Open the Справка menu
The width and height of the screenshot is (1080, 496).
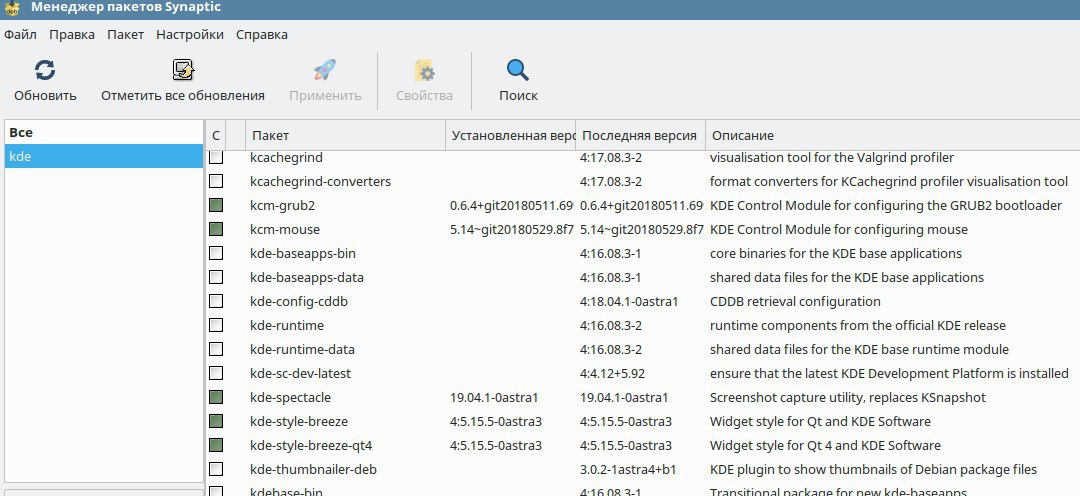pos(262,34)
